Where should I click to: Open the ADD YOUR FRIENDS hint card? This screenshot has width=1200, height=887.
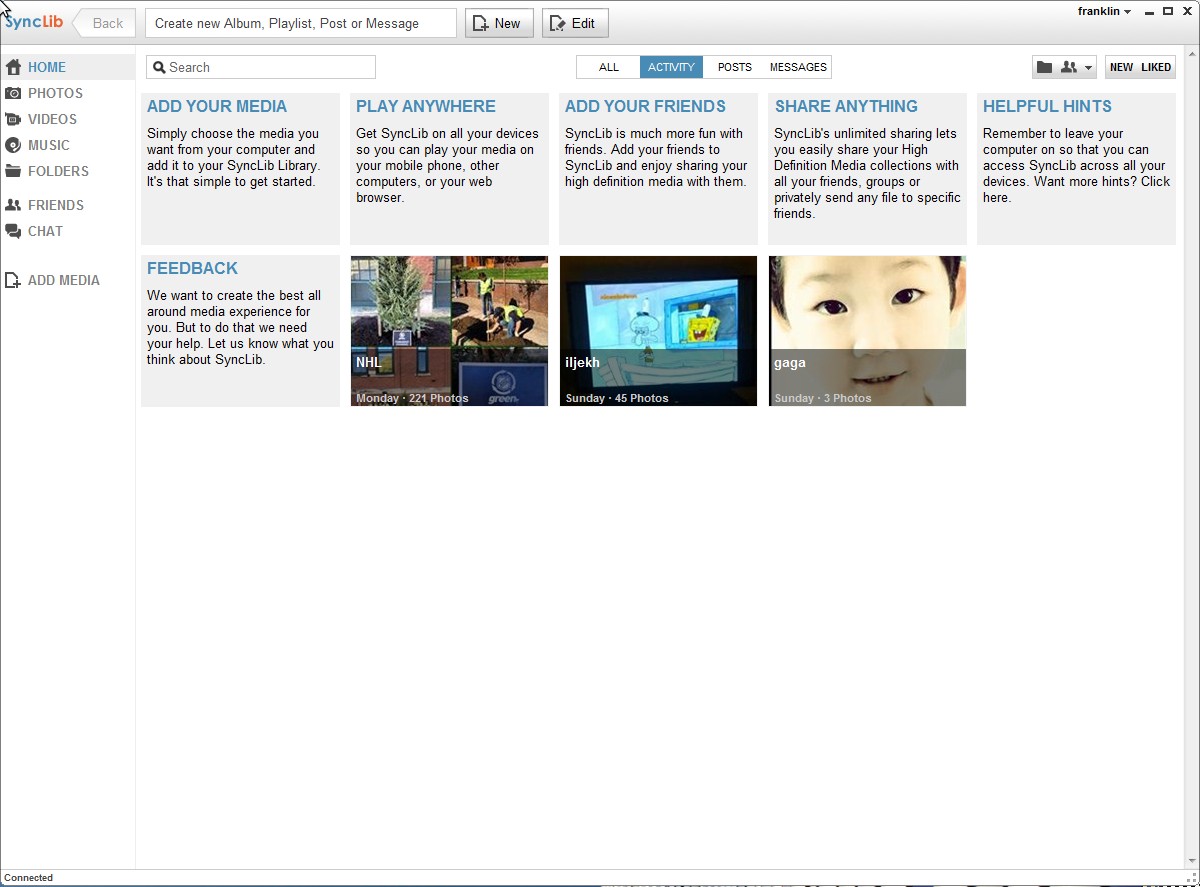point(658,169)
